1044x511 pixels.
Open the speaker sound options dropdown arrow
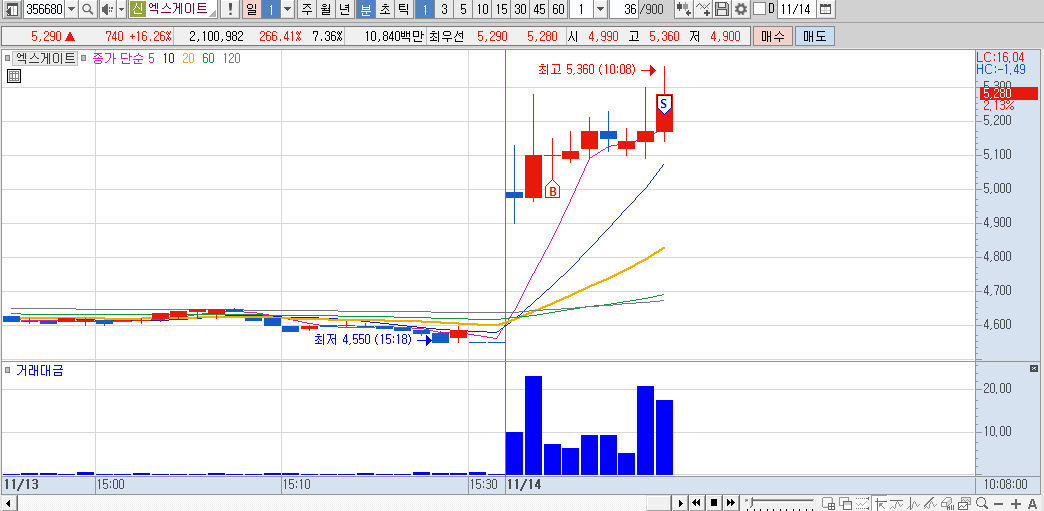(x=121, y=9)
